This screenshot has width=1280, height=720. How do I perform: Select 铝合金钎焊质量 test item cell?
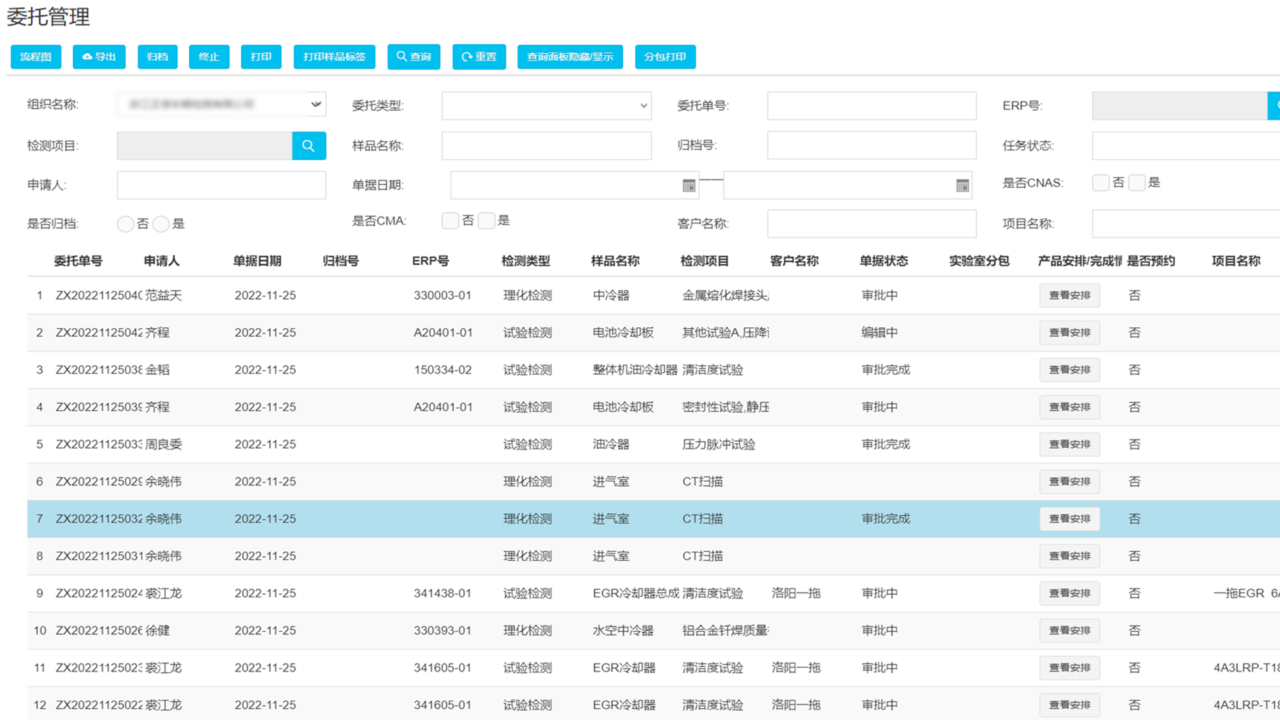726,631
